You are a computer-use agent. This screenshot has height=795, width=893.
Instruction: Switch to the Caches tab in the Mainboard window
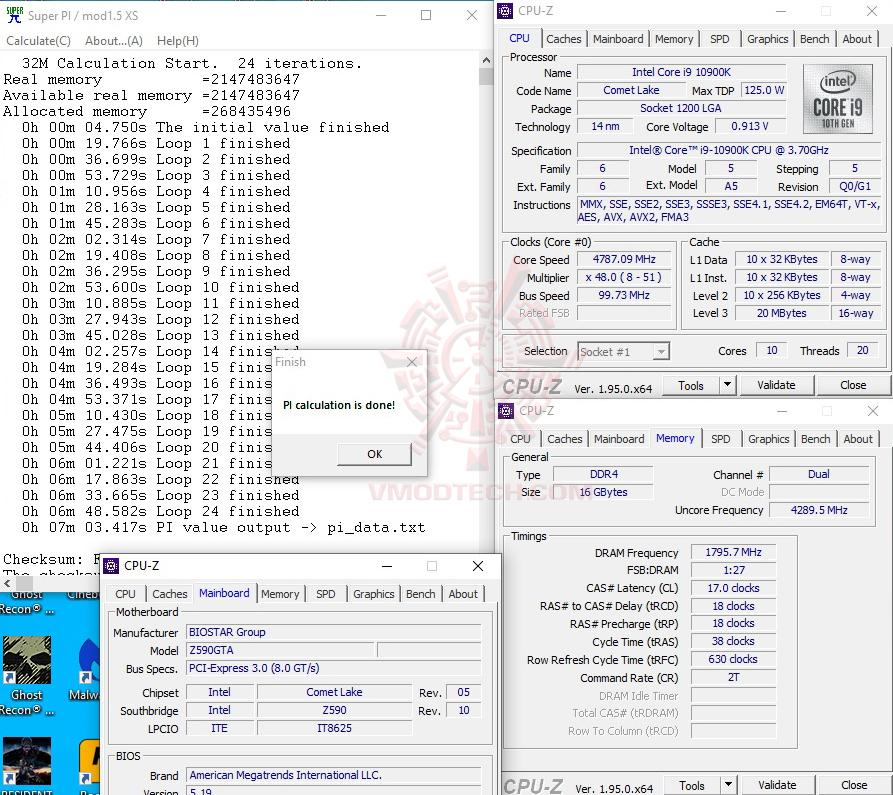click(x=169, y=593)
